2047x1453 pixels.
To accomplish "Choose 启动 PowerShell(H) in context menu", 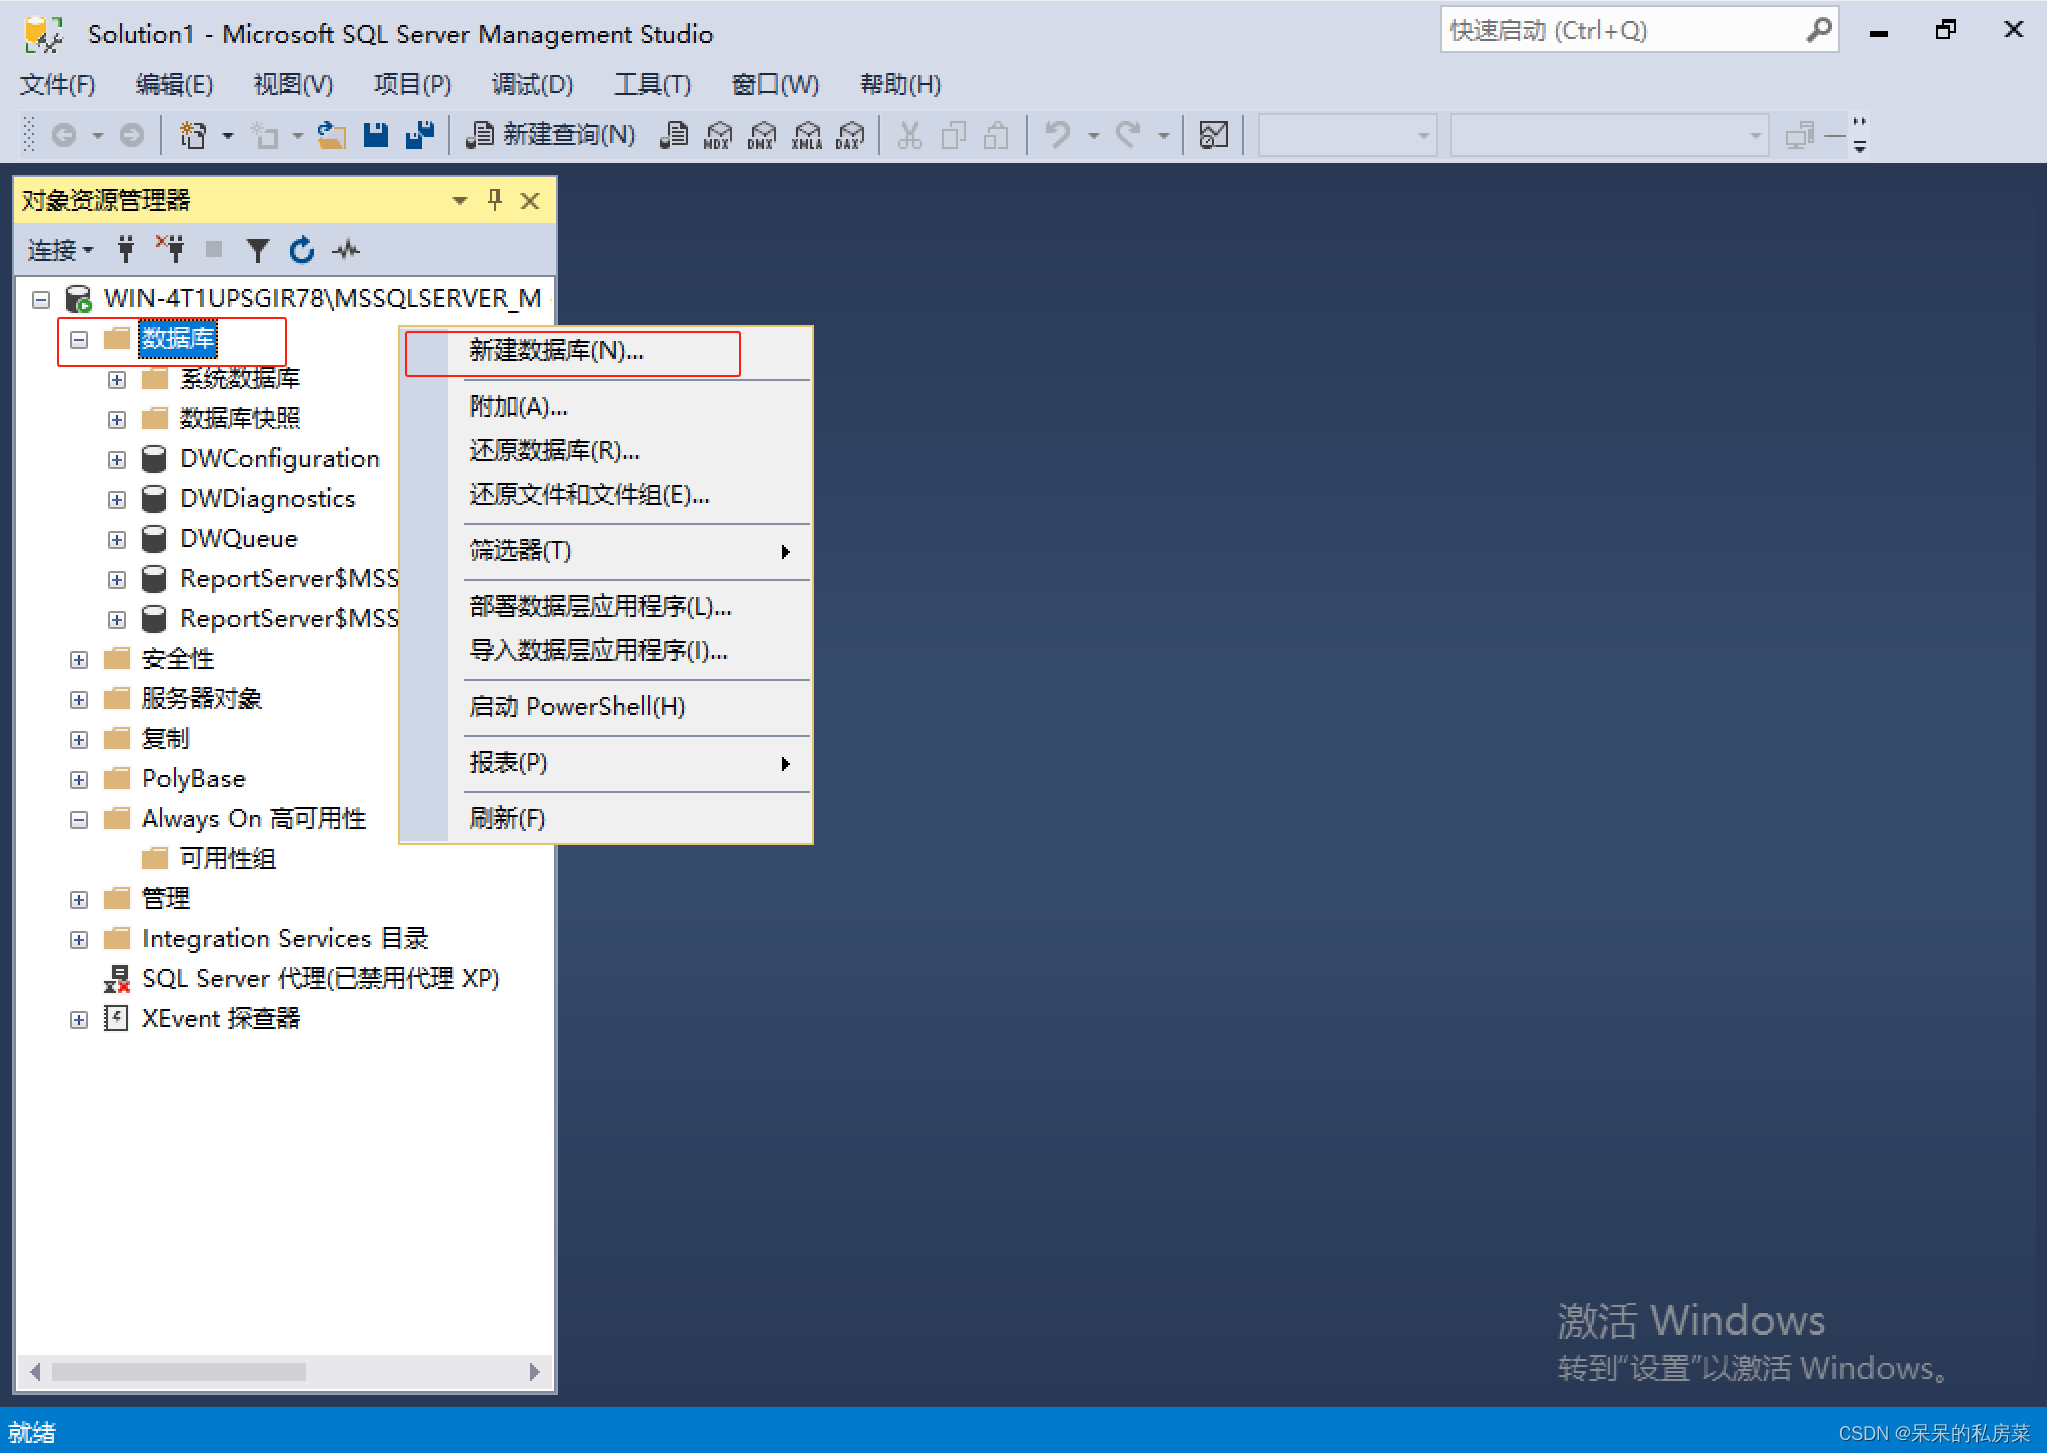I will point(606,707).
